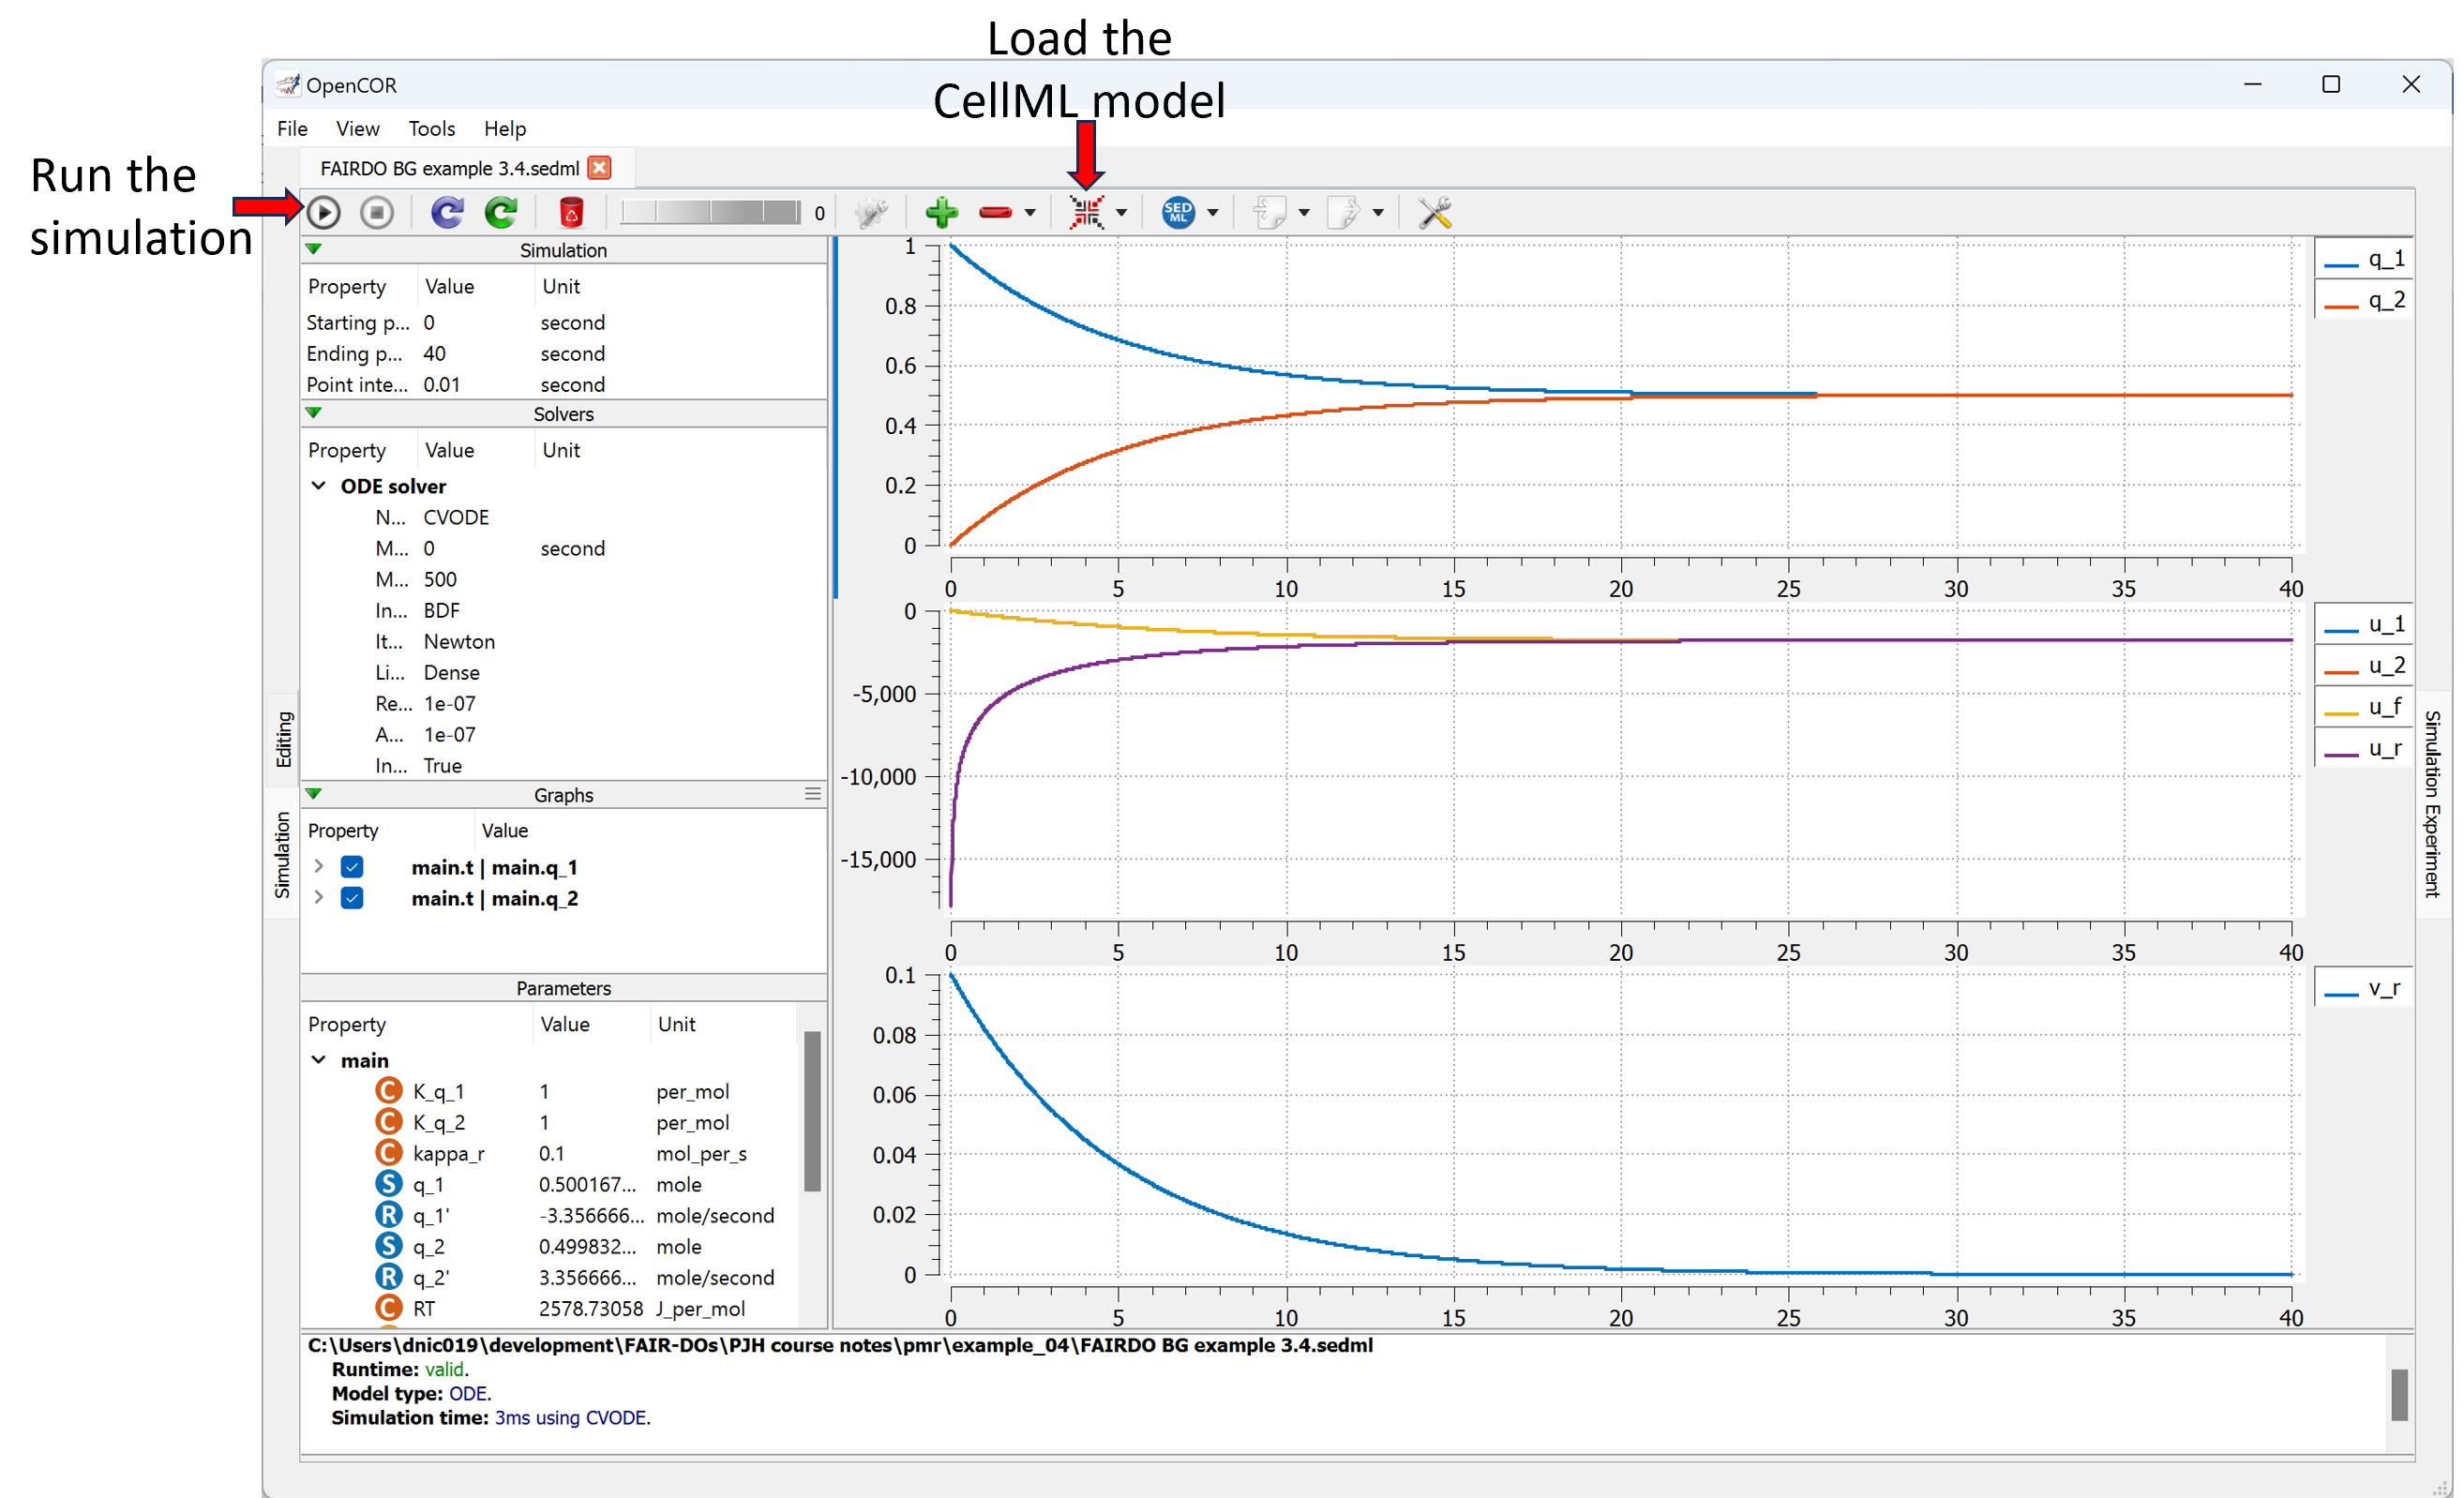2464x1498 pixels.
Task: Click the SED-ML export icon
Action: tap(1178, 212)
